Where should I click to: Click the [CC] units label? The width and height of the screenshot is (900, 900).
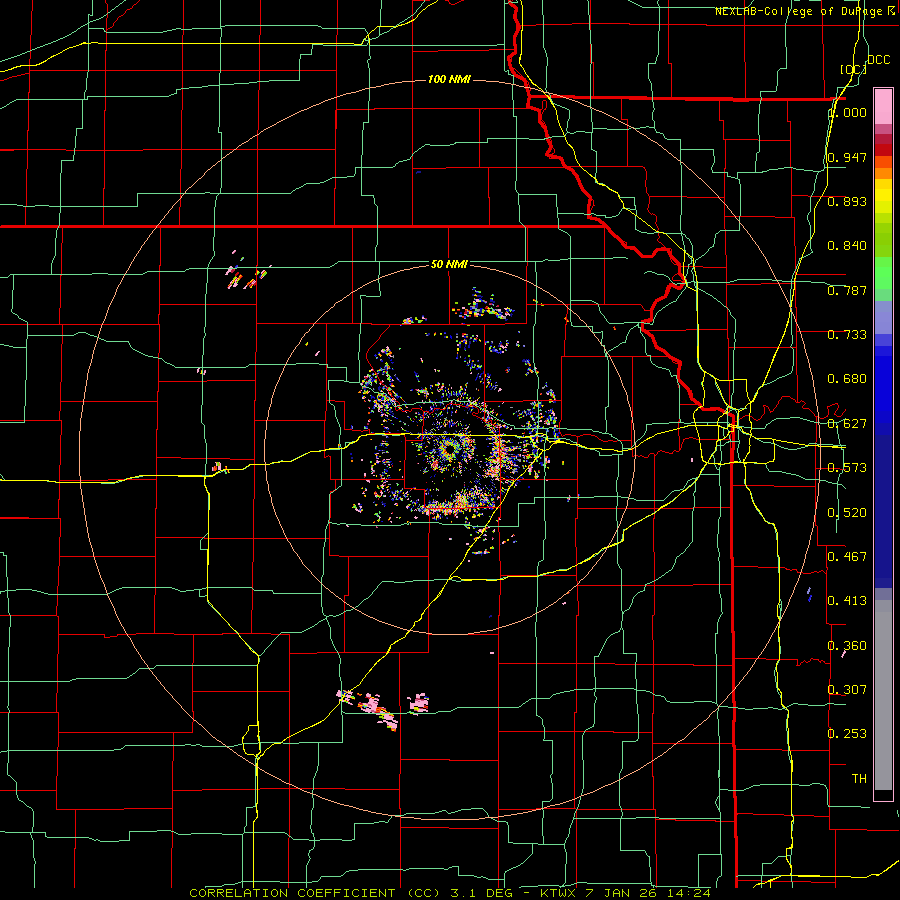[x=854, y=69]
